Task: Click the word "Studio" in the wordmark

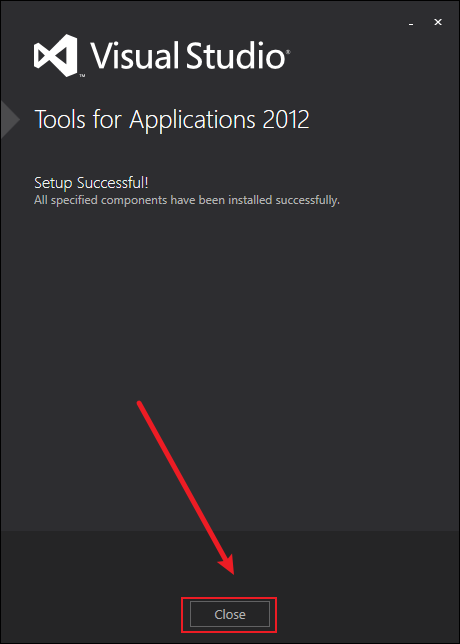Action: (x=235, y=55)
